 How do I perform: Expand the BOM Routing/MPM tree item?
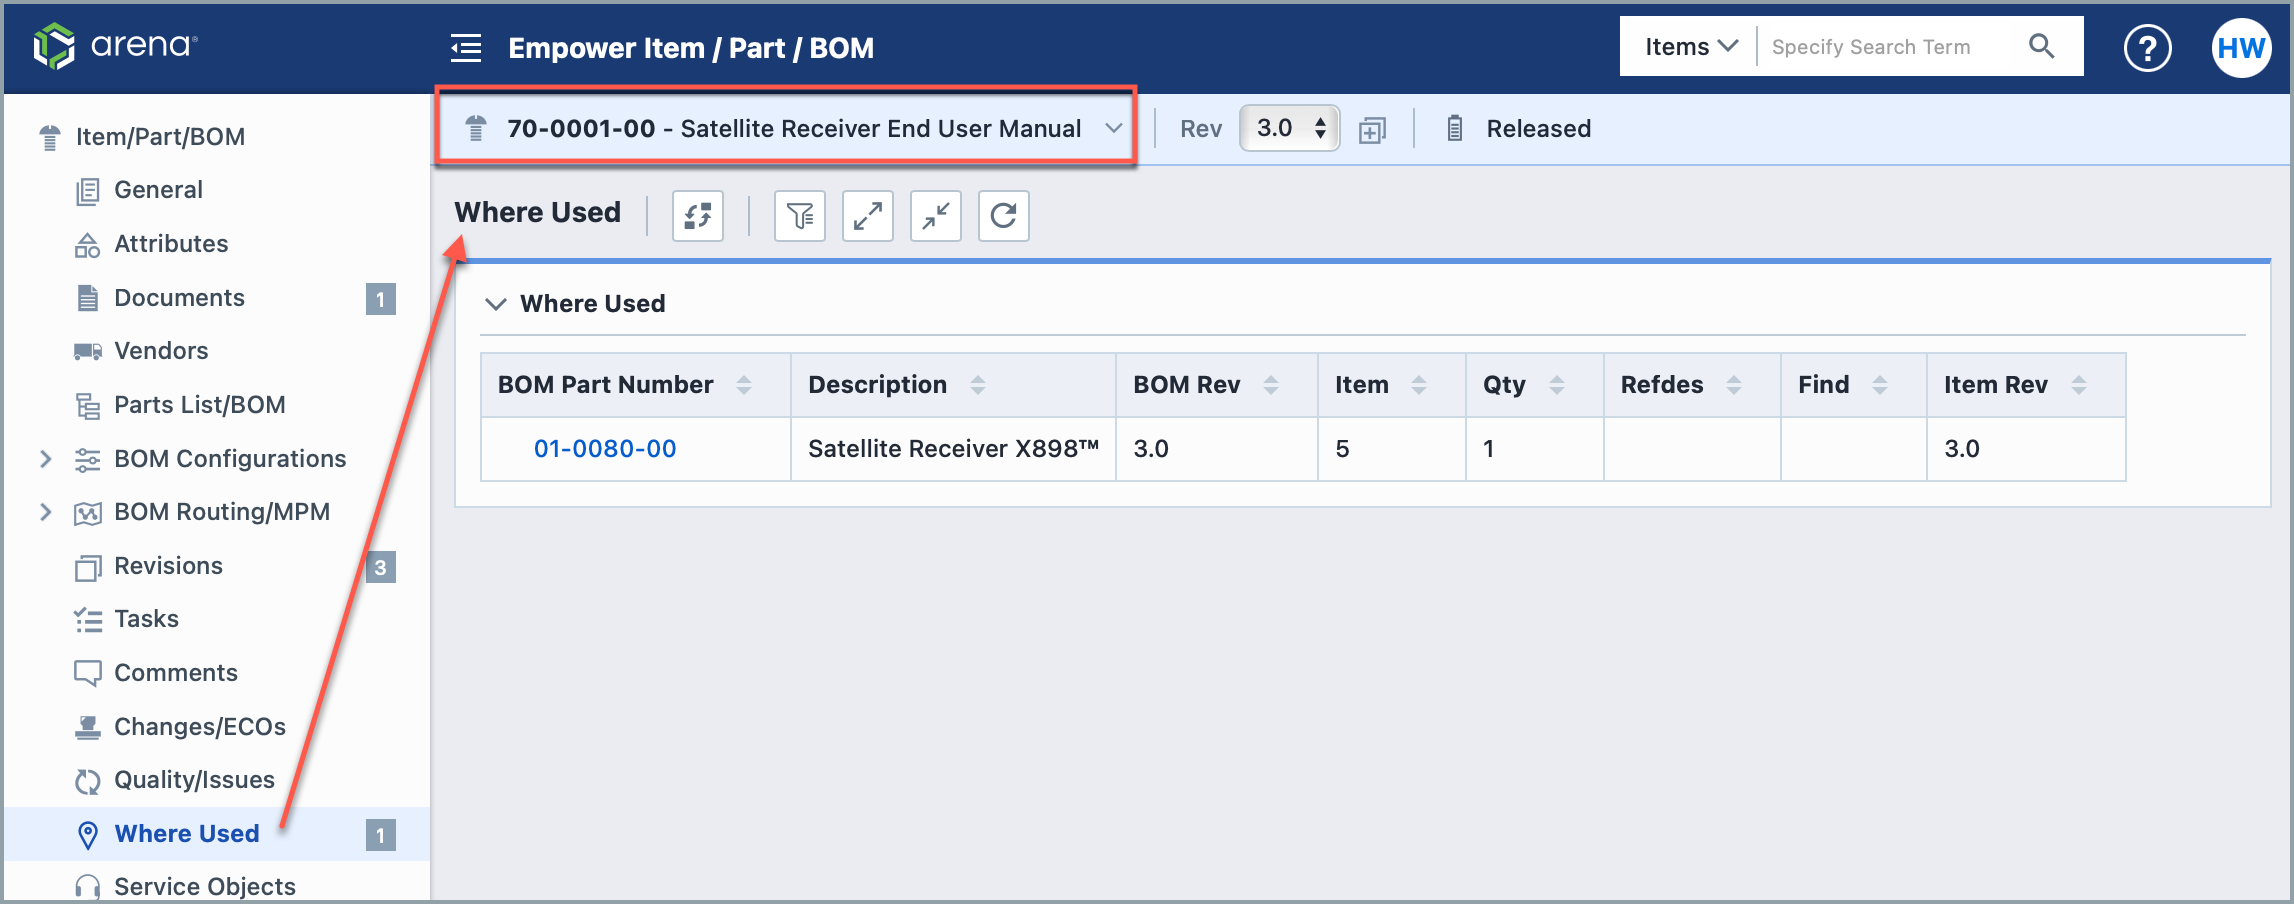coord(45,512)
